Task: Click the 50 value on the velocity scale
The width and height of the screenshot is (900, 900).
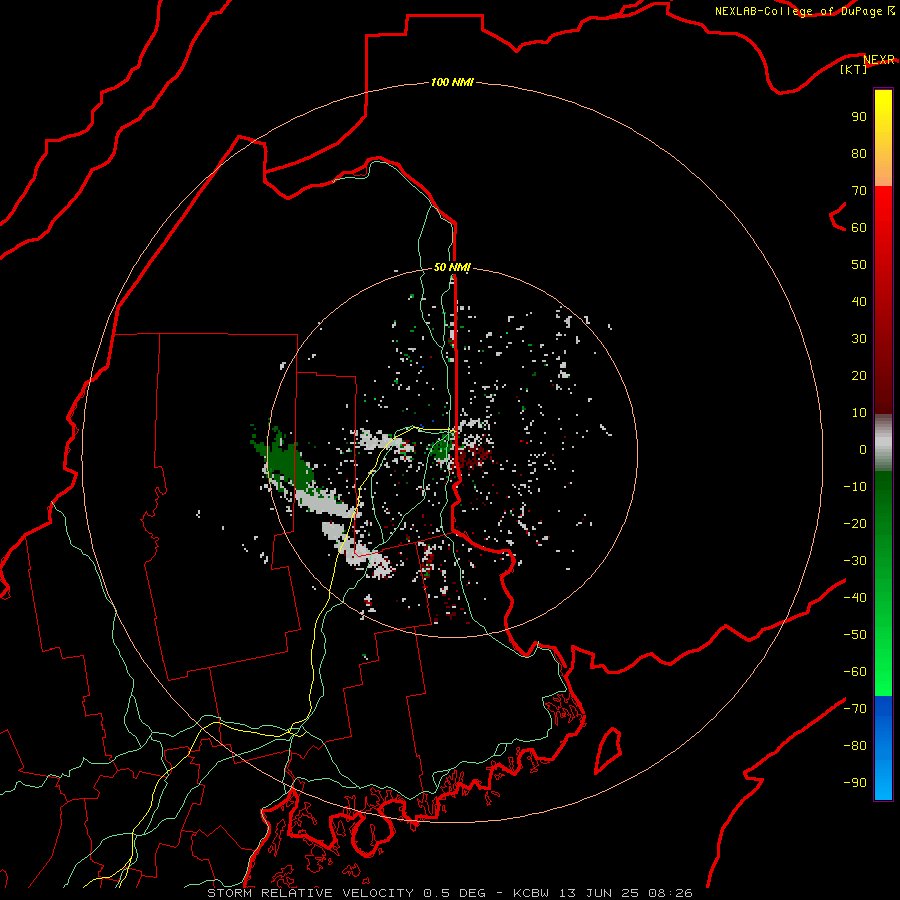Action: click(859, 265)
